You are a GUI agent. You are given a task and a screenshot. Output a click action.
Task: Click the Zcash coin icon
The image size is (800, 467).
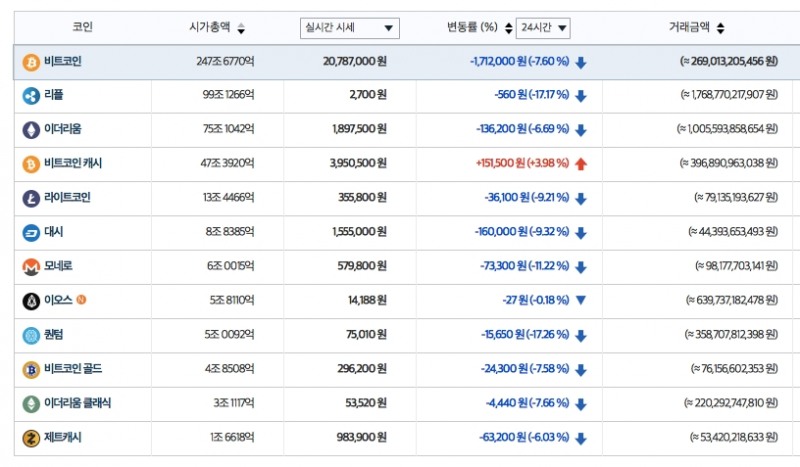pyautogui.click(x=31, y=438)
